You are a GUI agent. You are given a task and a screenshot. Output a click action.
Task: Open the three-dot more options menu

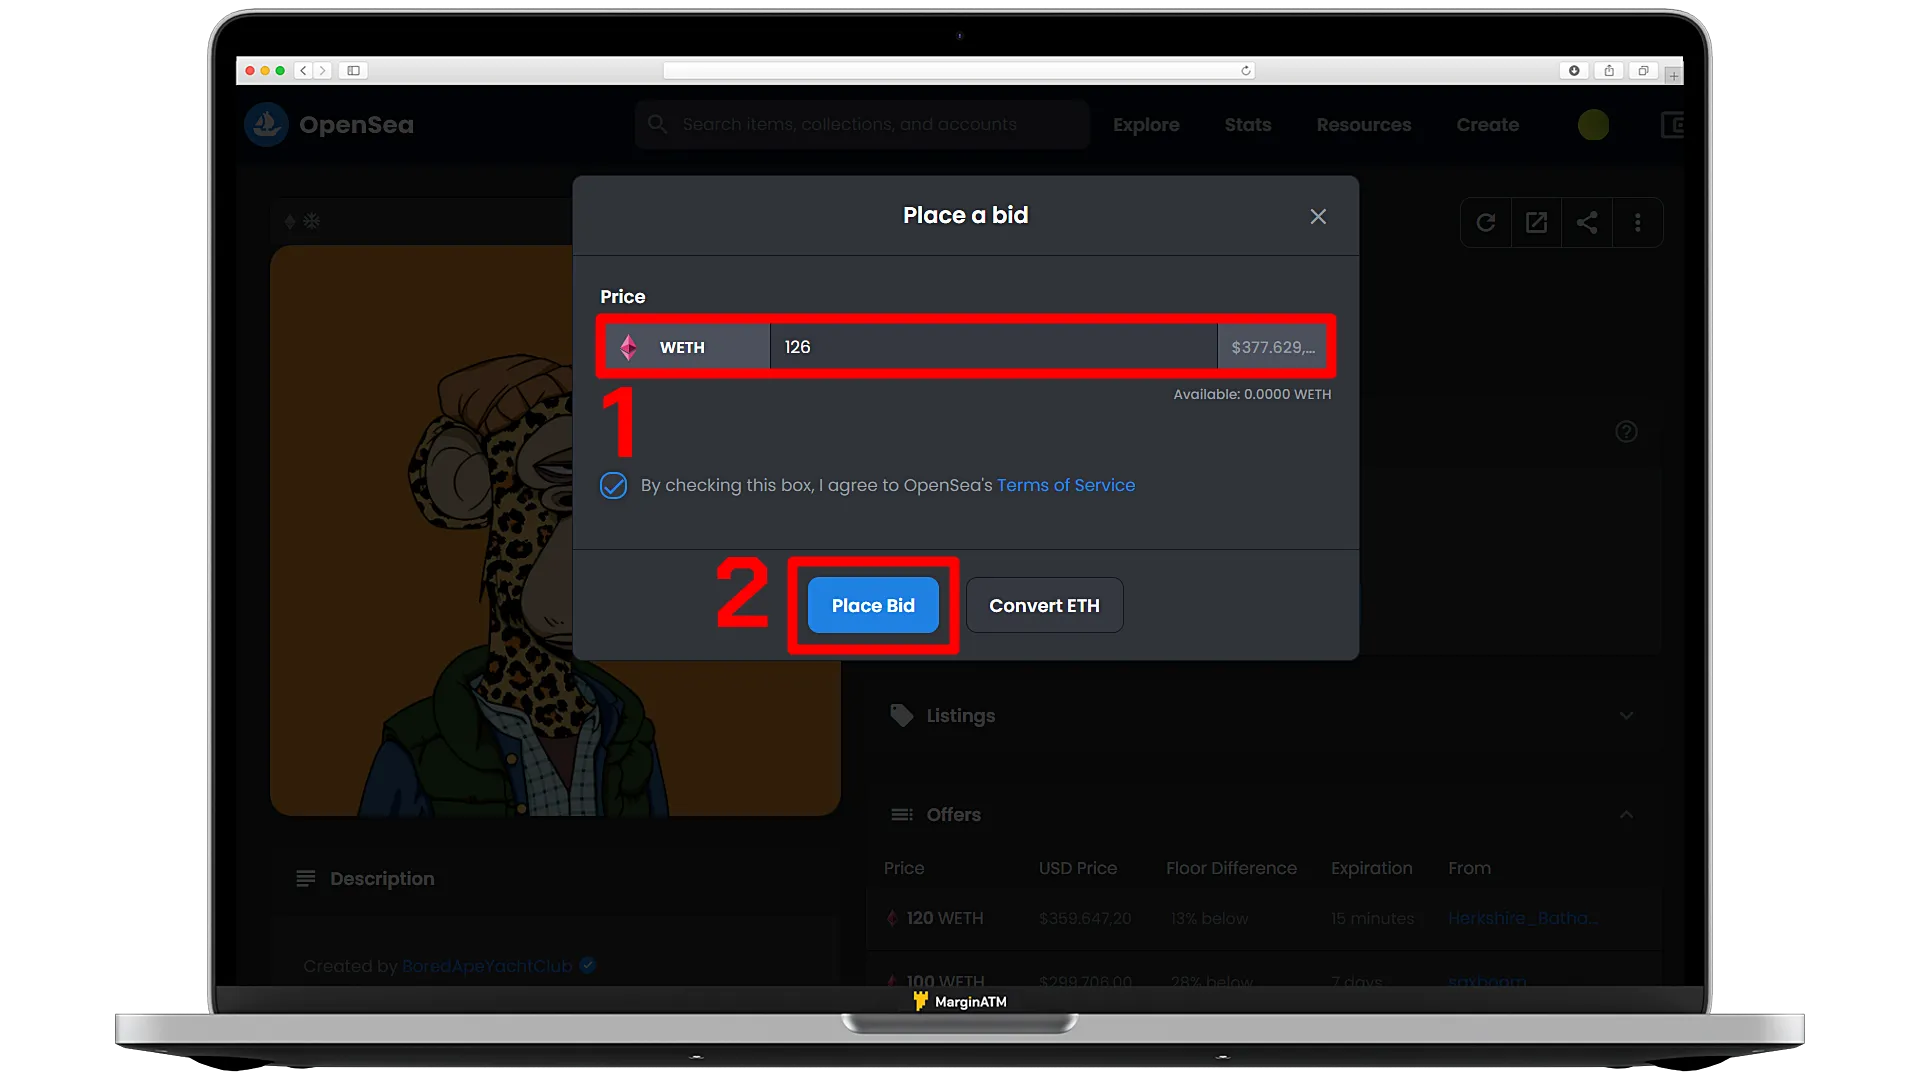pyautogui.click(x=1638, y=222)
